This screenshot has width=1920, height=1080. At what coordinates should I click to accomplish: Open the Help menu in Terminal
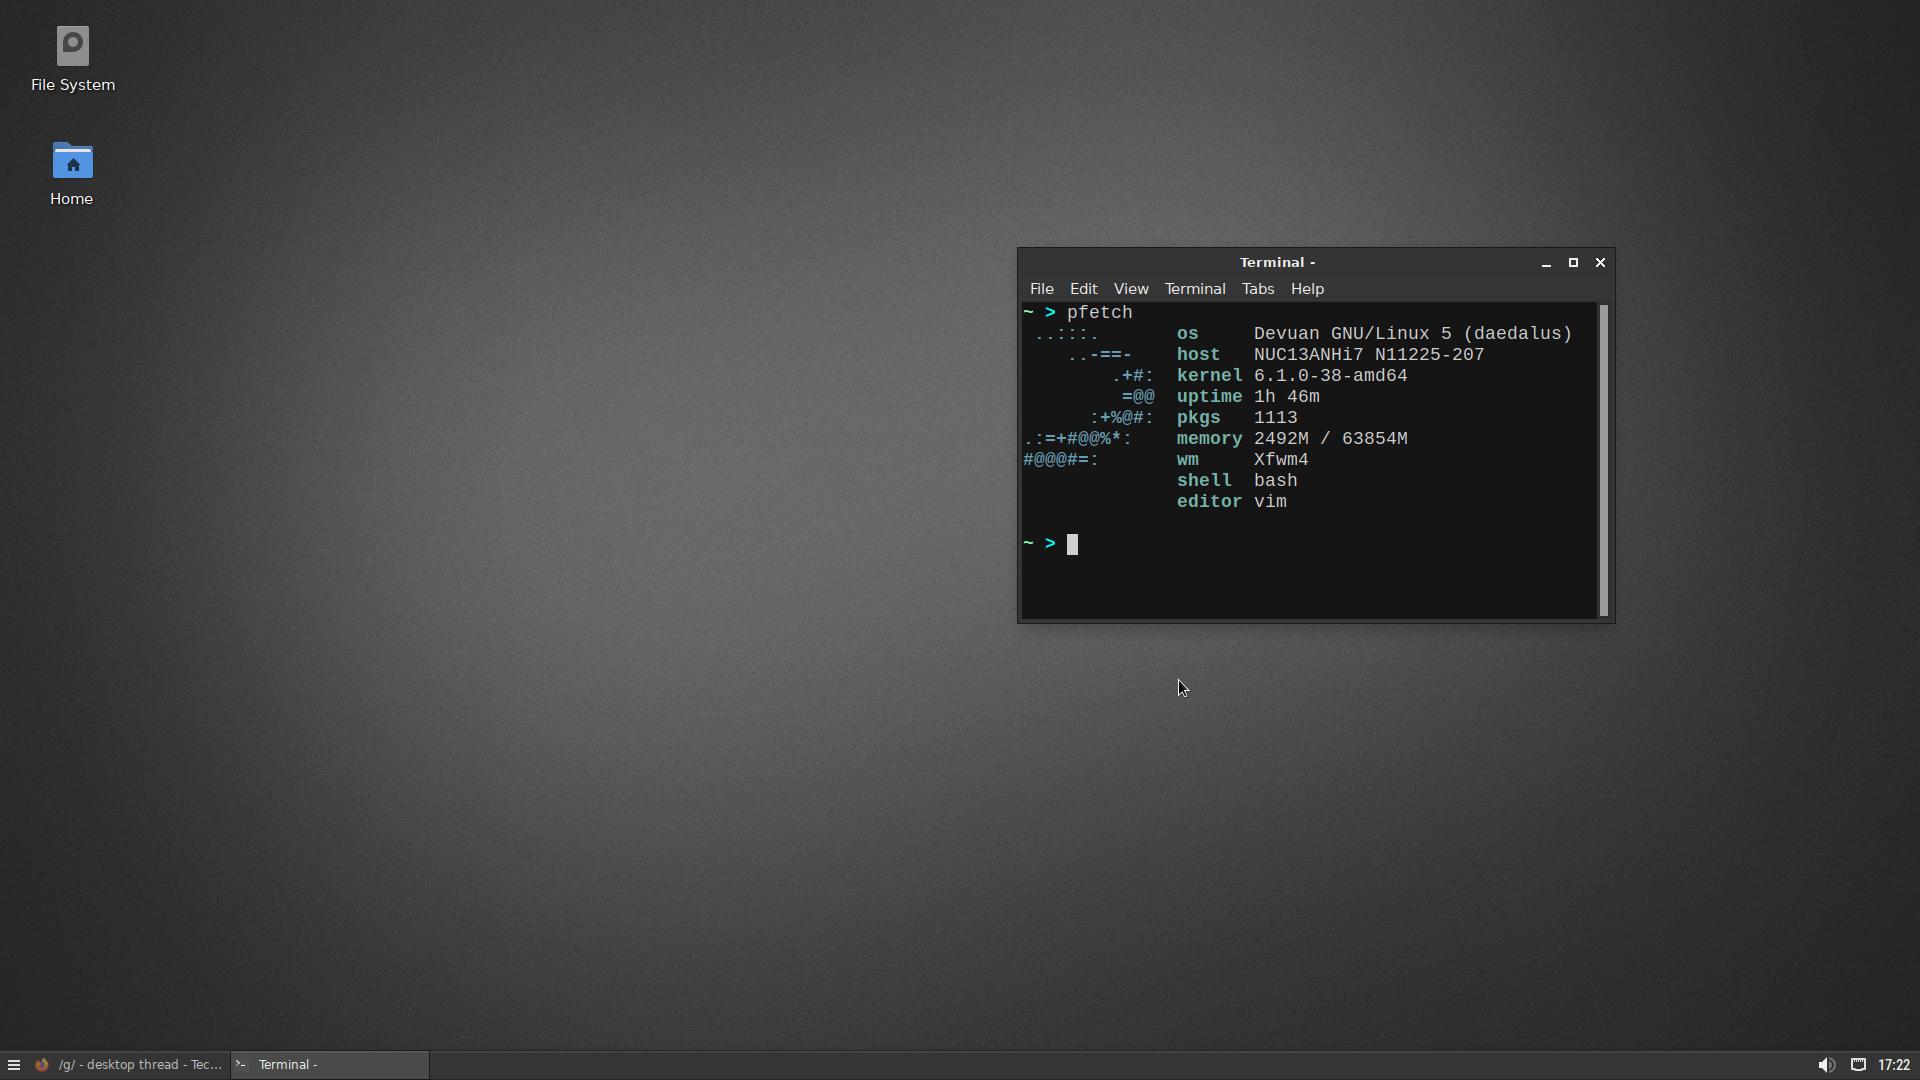click(x=1307, y=289)
